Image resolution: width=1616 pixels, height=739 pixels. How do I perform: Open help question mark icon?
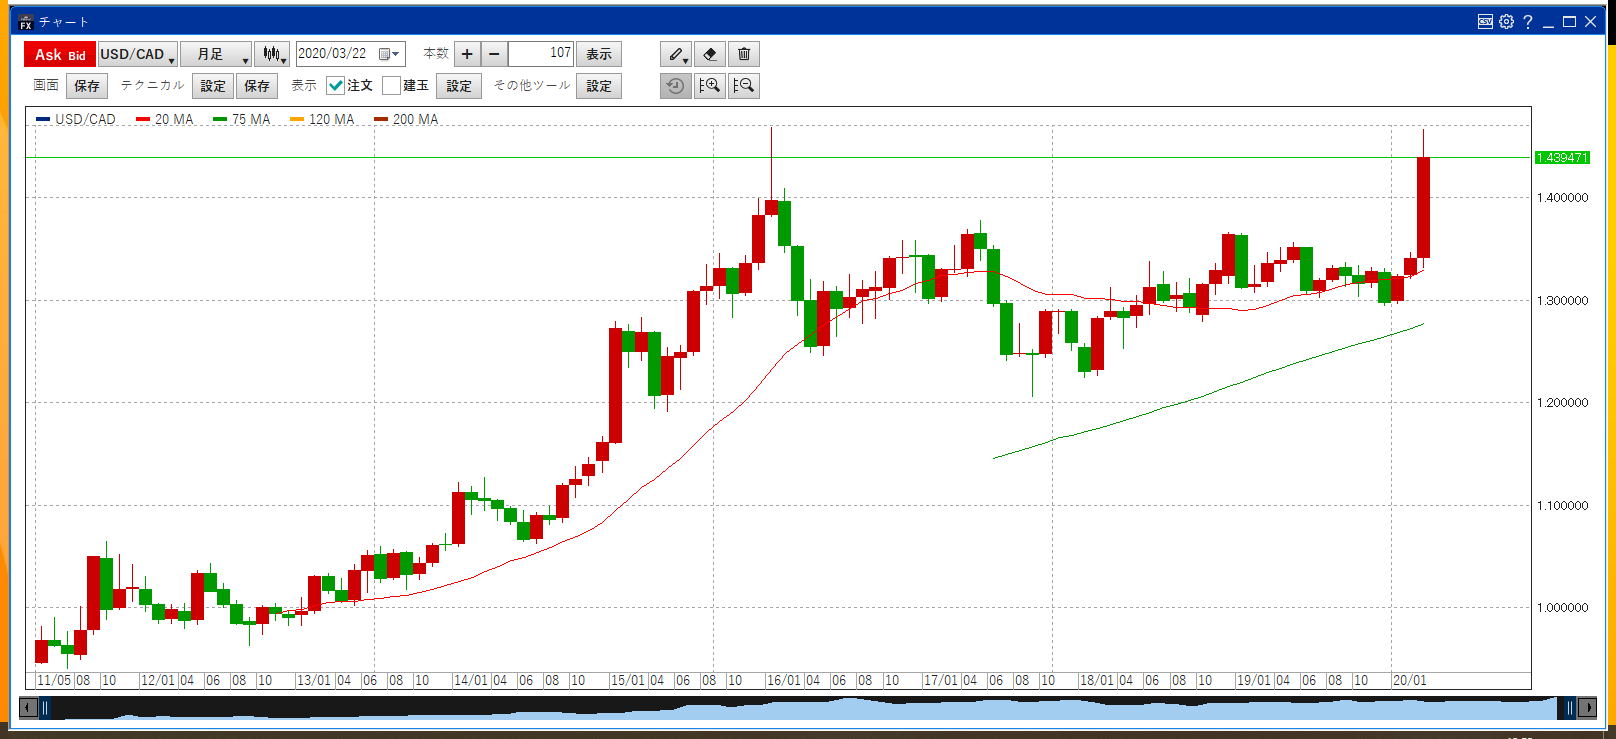1528,21
